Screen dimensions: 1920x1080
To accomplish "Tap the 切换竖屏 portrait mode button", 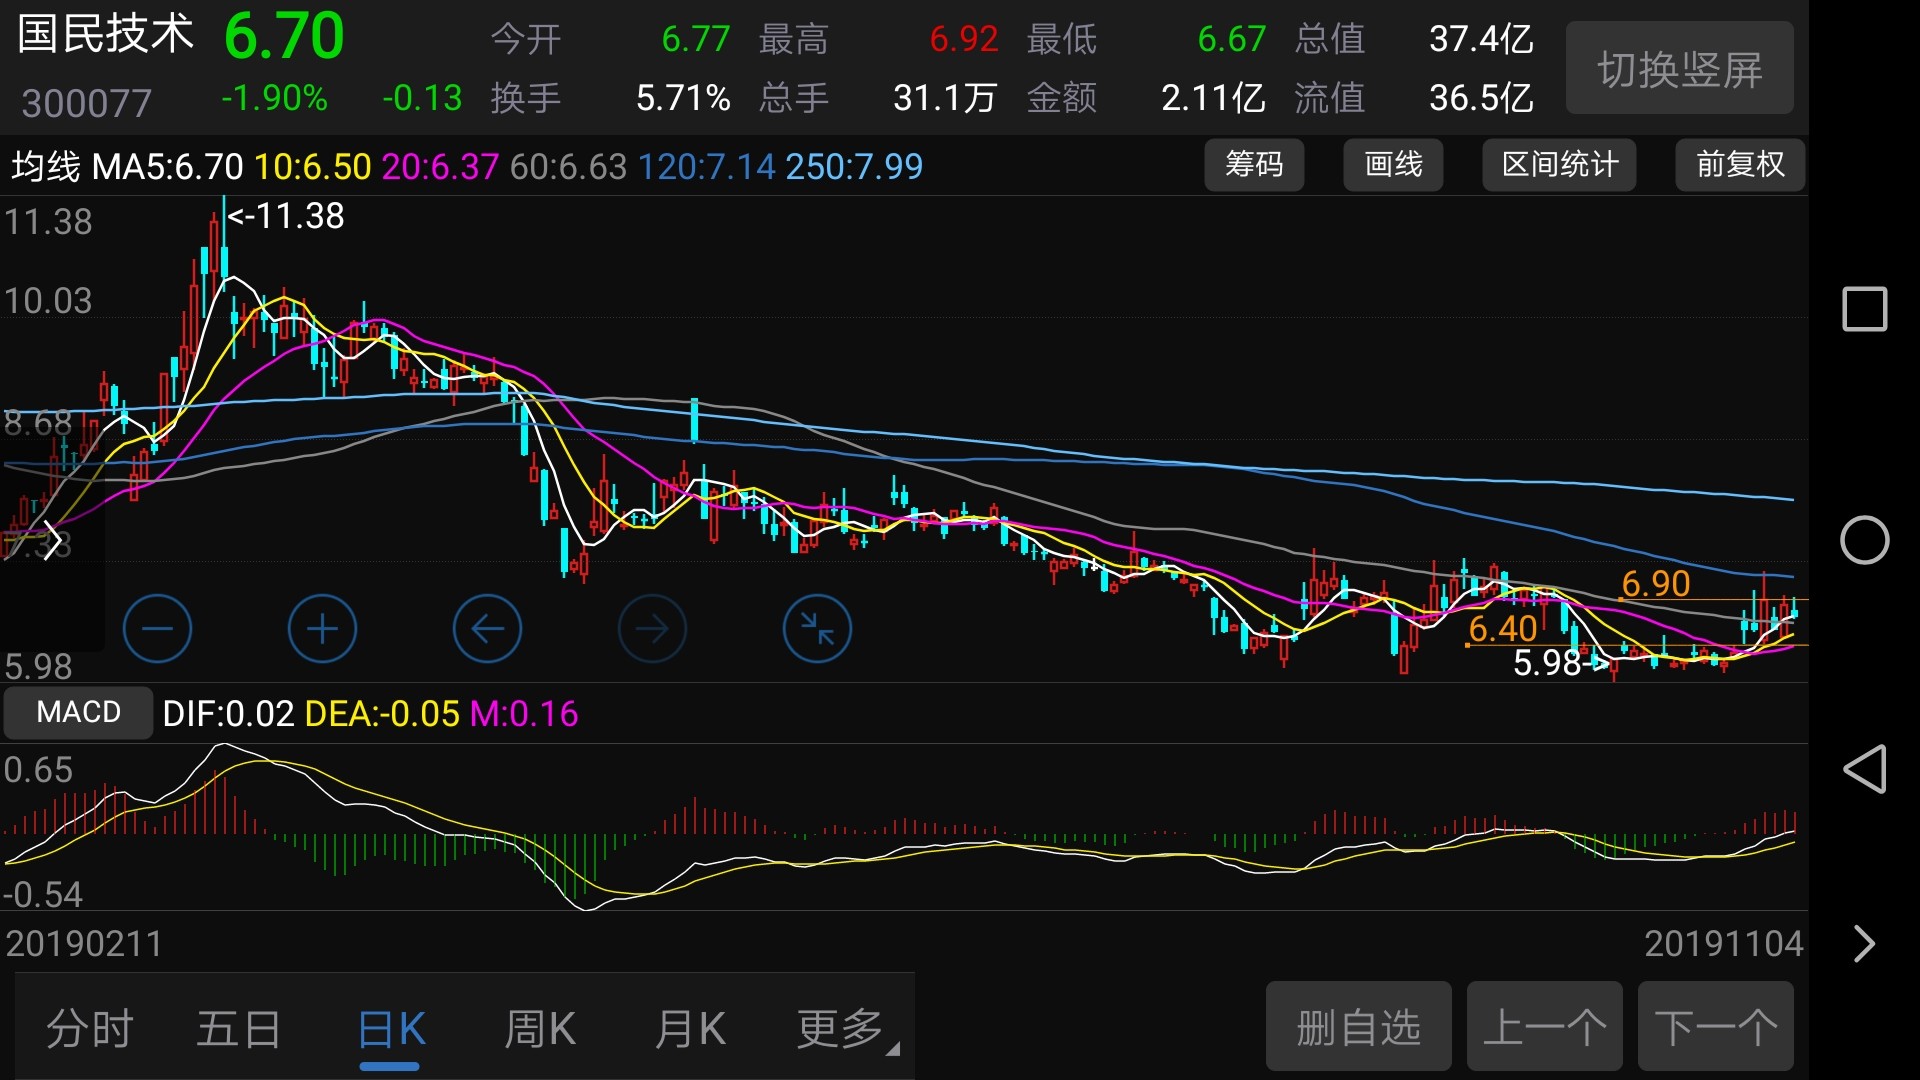I will [x=1679, y=68].
